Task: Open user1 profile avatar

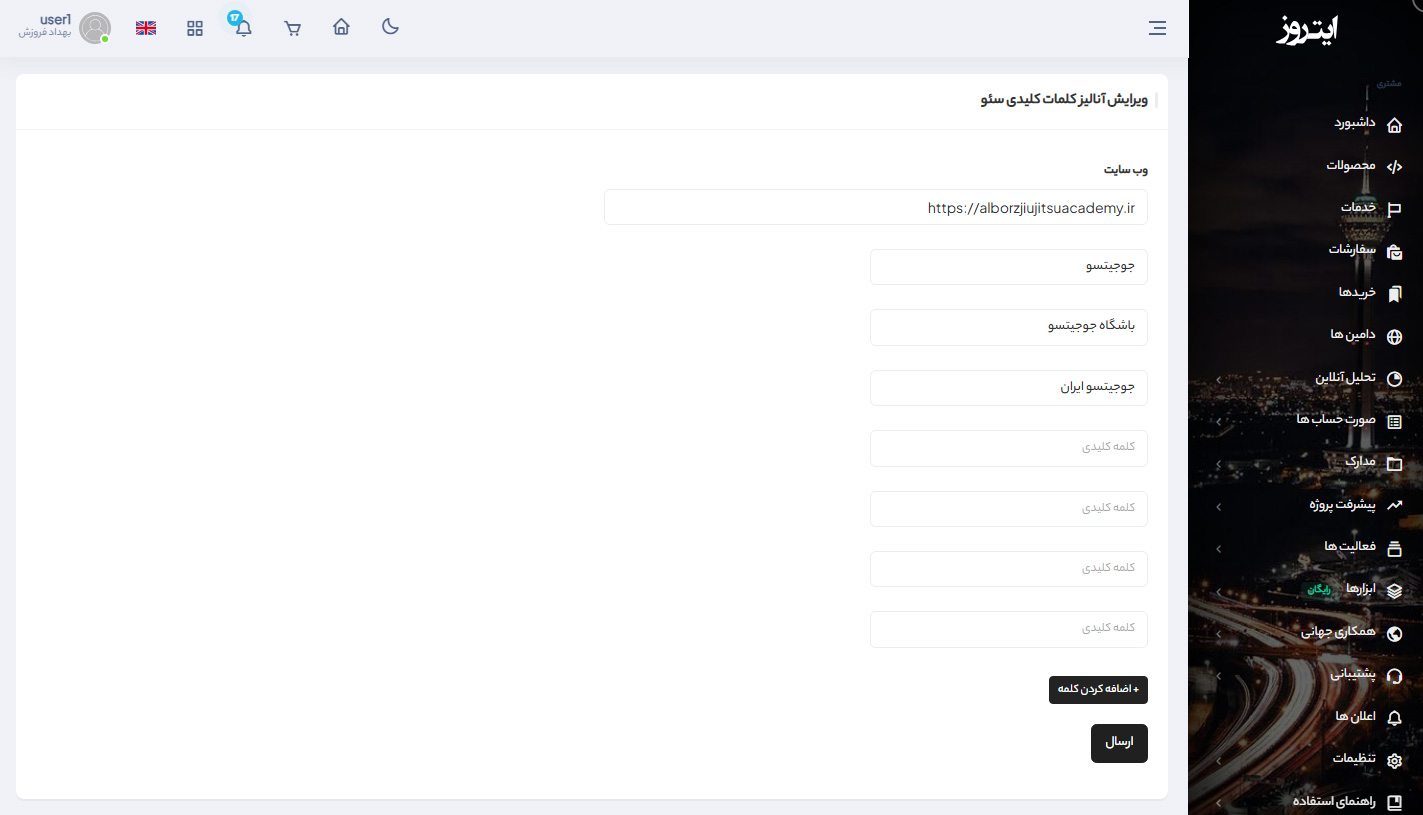Action: pyautogui.click(x=95, y=28)
